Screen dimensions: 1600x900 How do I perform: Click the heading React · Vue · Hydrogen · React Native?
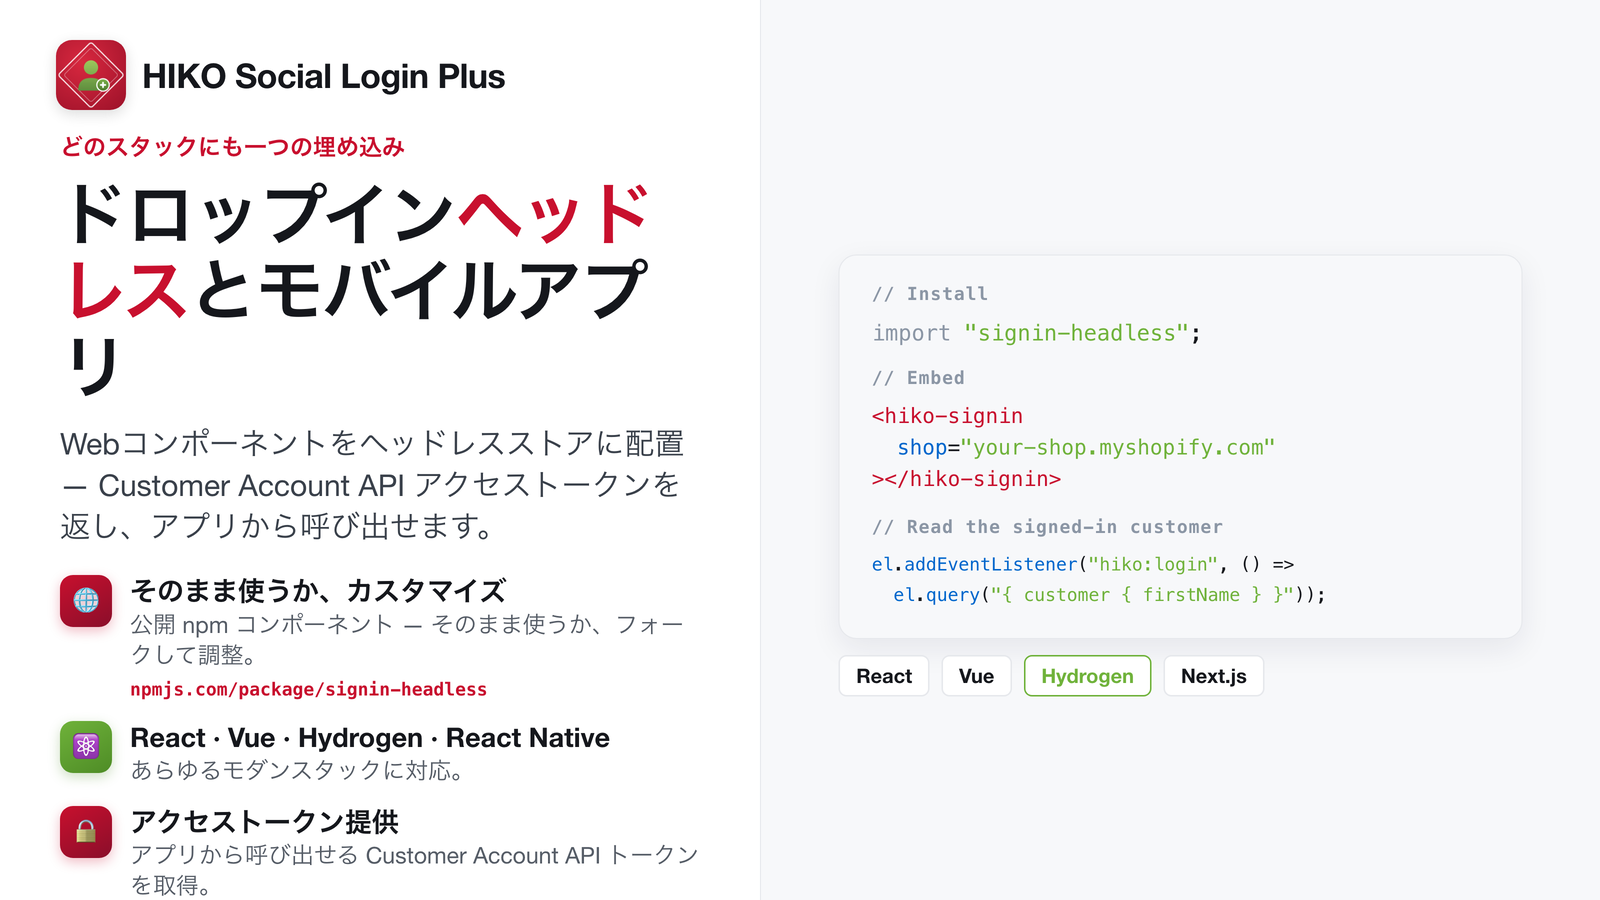coord(370,738)
